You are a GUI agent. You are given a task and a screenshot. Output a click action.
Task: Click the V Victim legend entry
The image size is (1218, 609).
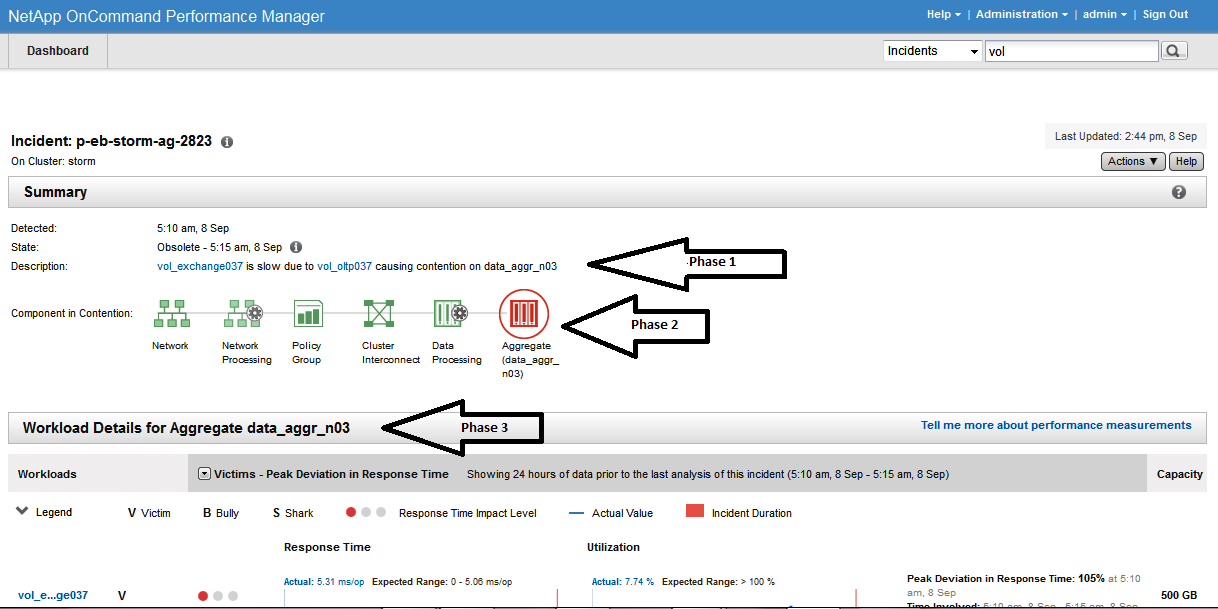(149, 513)
